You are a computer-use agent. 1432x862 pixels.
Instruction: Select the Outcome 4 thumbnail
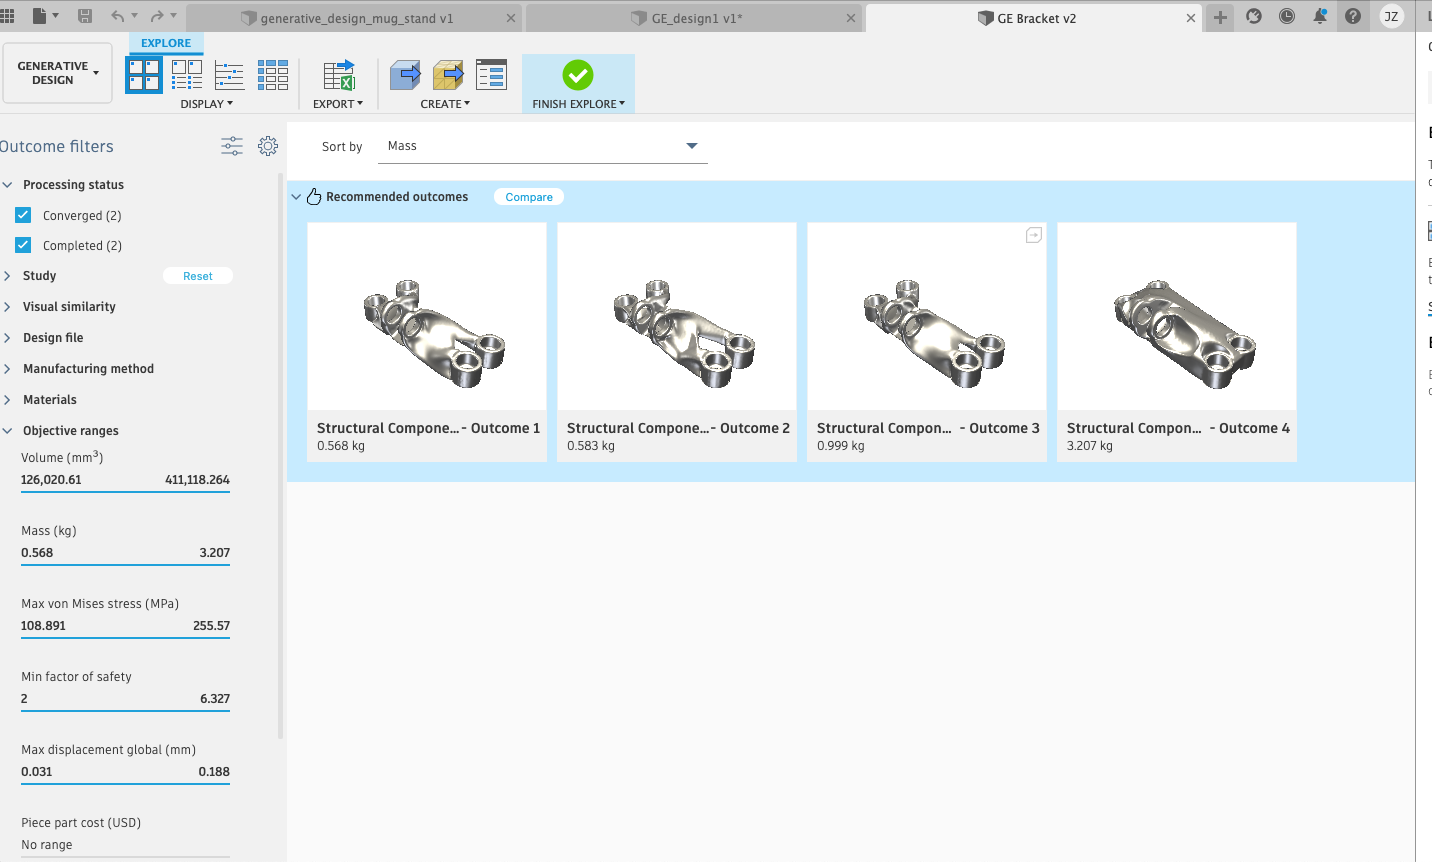pos(1177,317)
